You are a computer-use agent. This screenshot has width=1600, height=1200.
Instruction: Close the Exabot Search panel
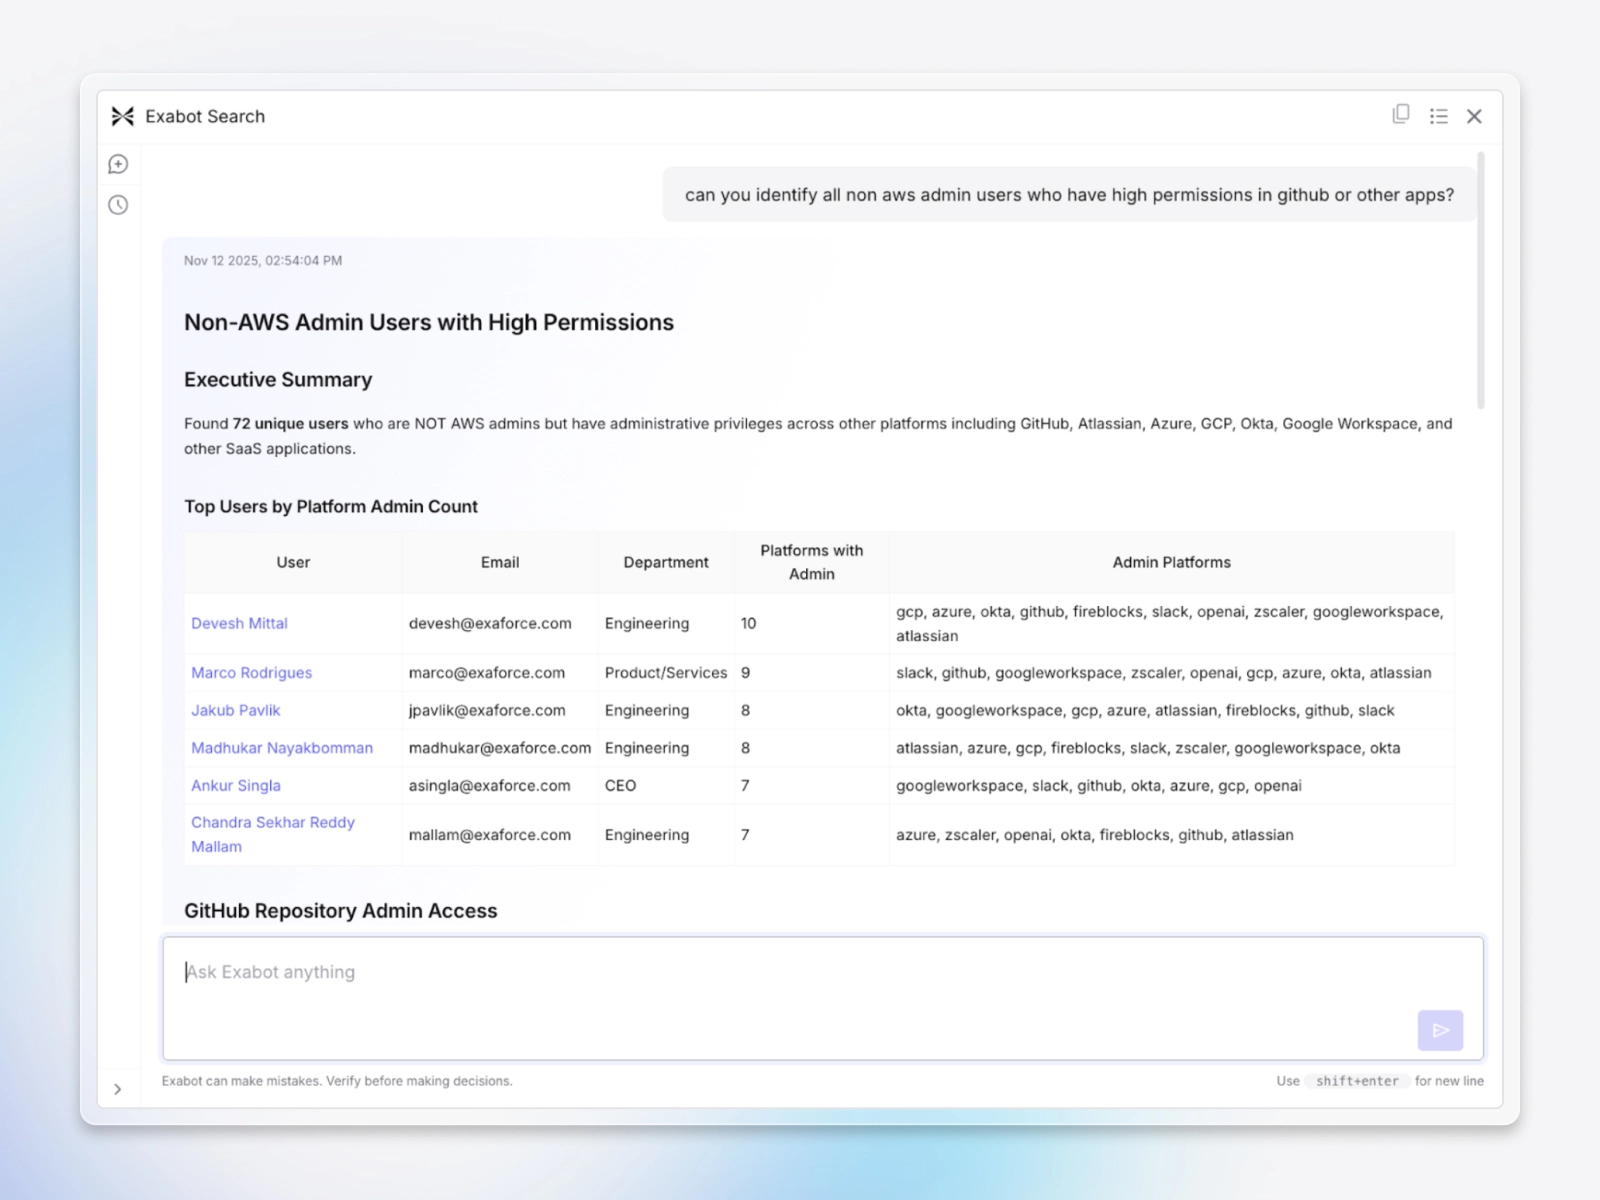[x=1474, y=116]
